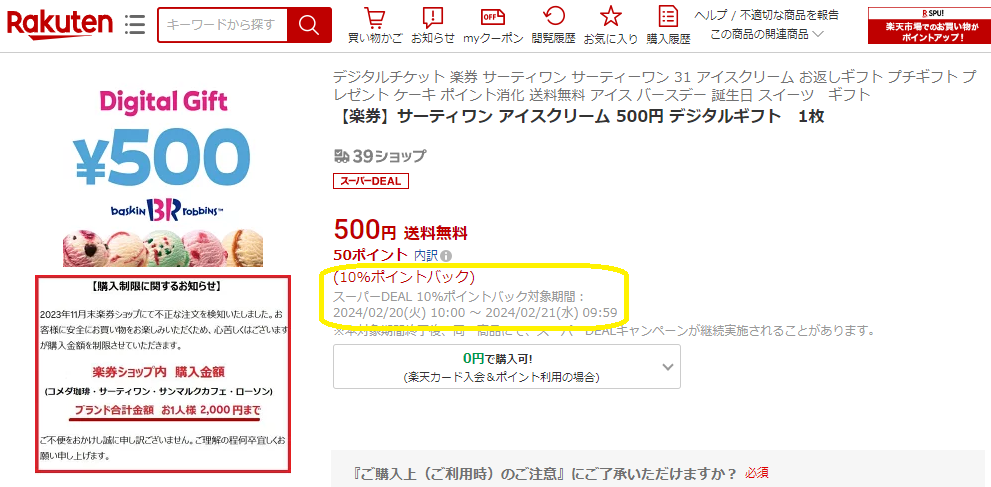991x487 pixels.
Task: Click the 必須 label
Action: [x=757, y=473]
